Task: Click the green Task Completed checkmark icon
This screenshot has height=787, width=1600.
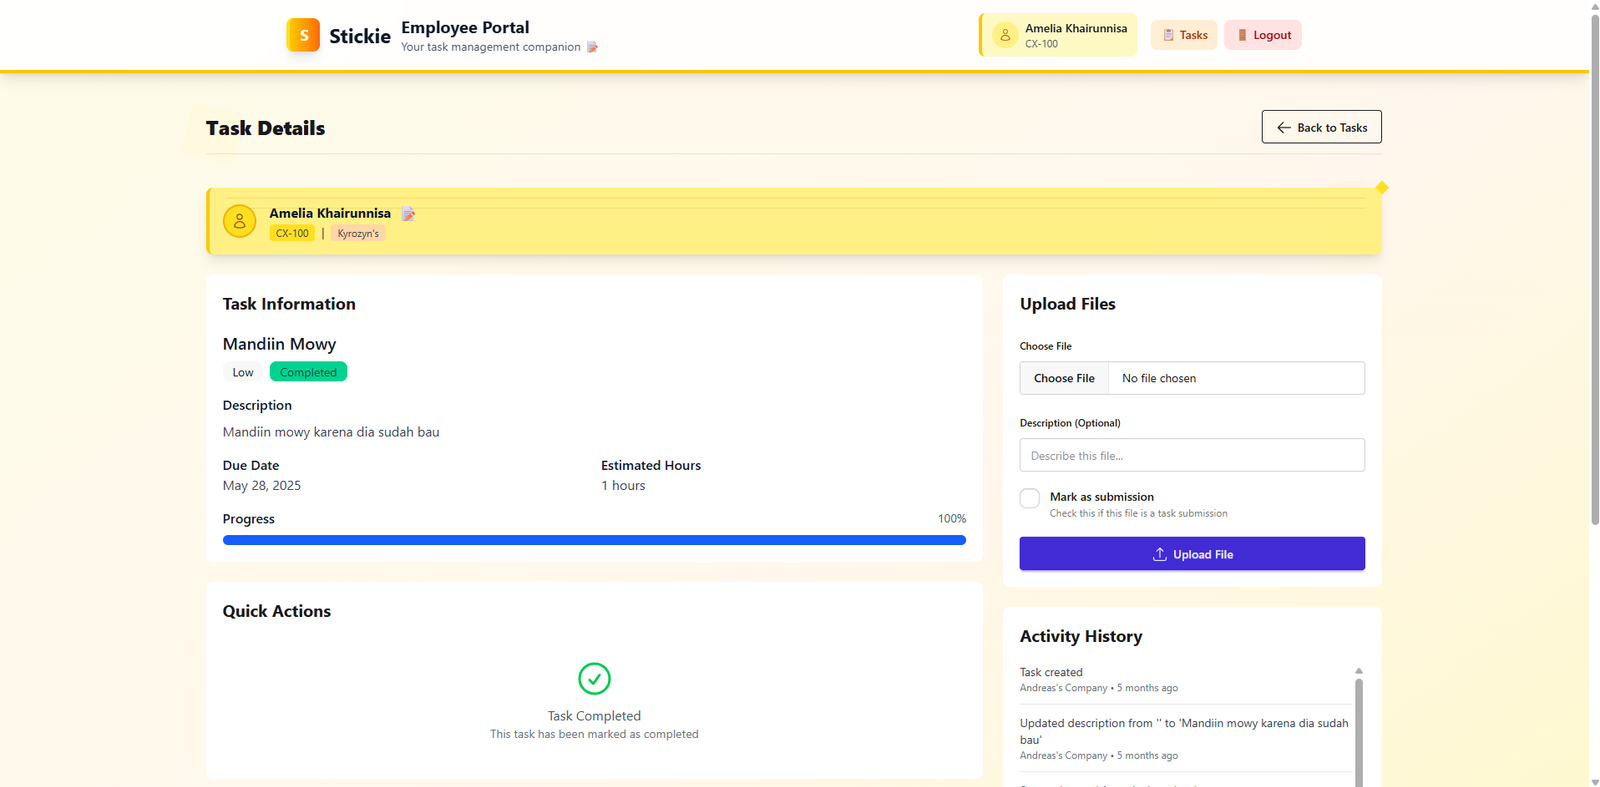Action: click(594, 679)
